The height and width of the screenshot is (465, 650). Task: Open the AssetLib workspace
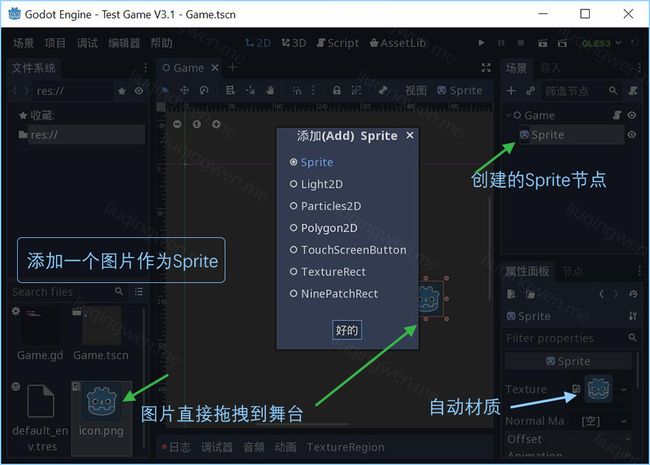tap(398, 43)
